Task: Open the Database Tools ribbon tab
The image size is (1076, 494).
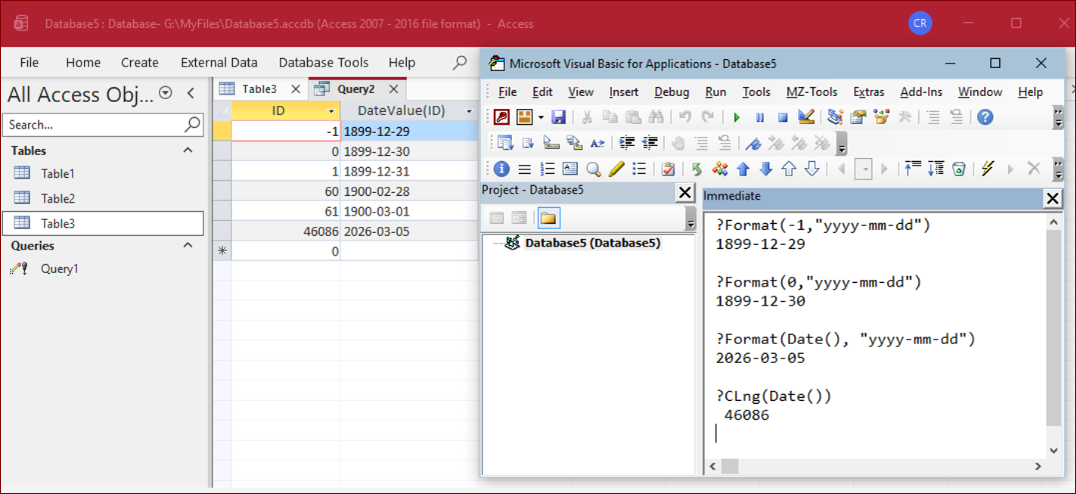Action: [323, 62]
